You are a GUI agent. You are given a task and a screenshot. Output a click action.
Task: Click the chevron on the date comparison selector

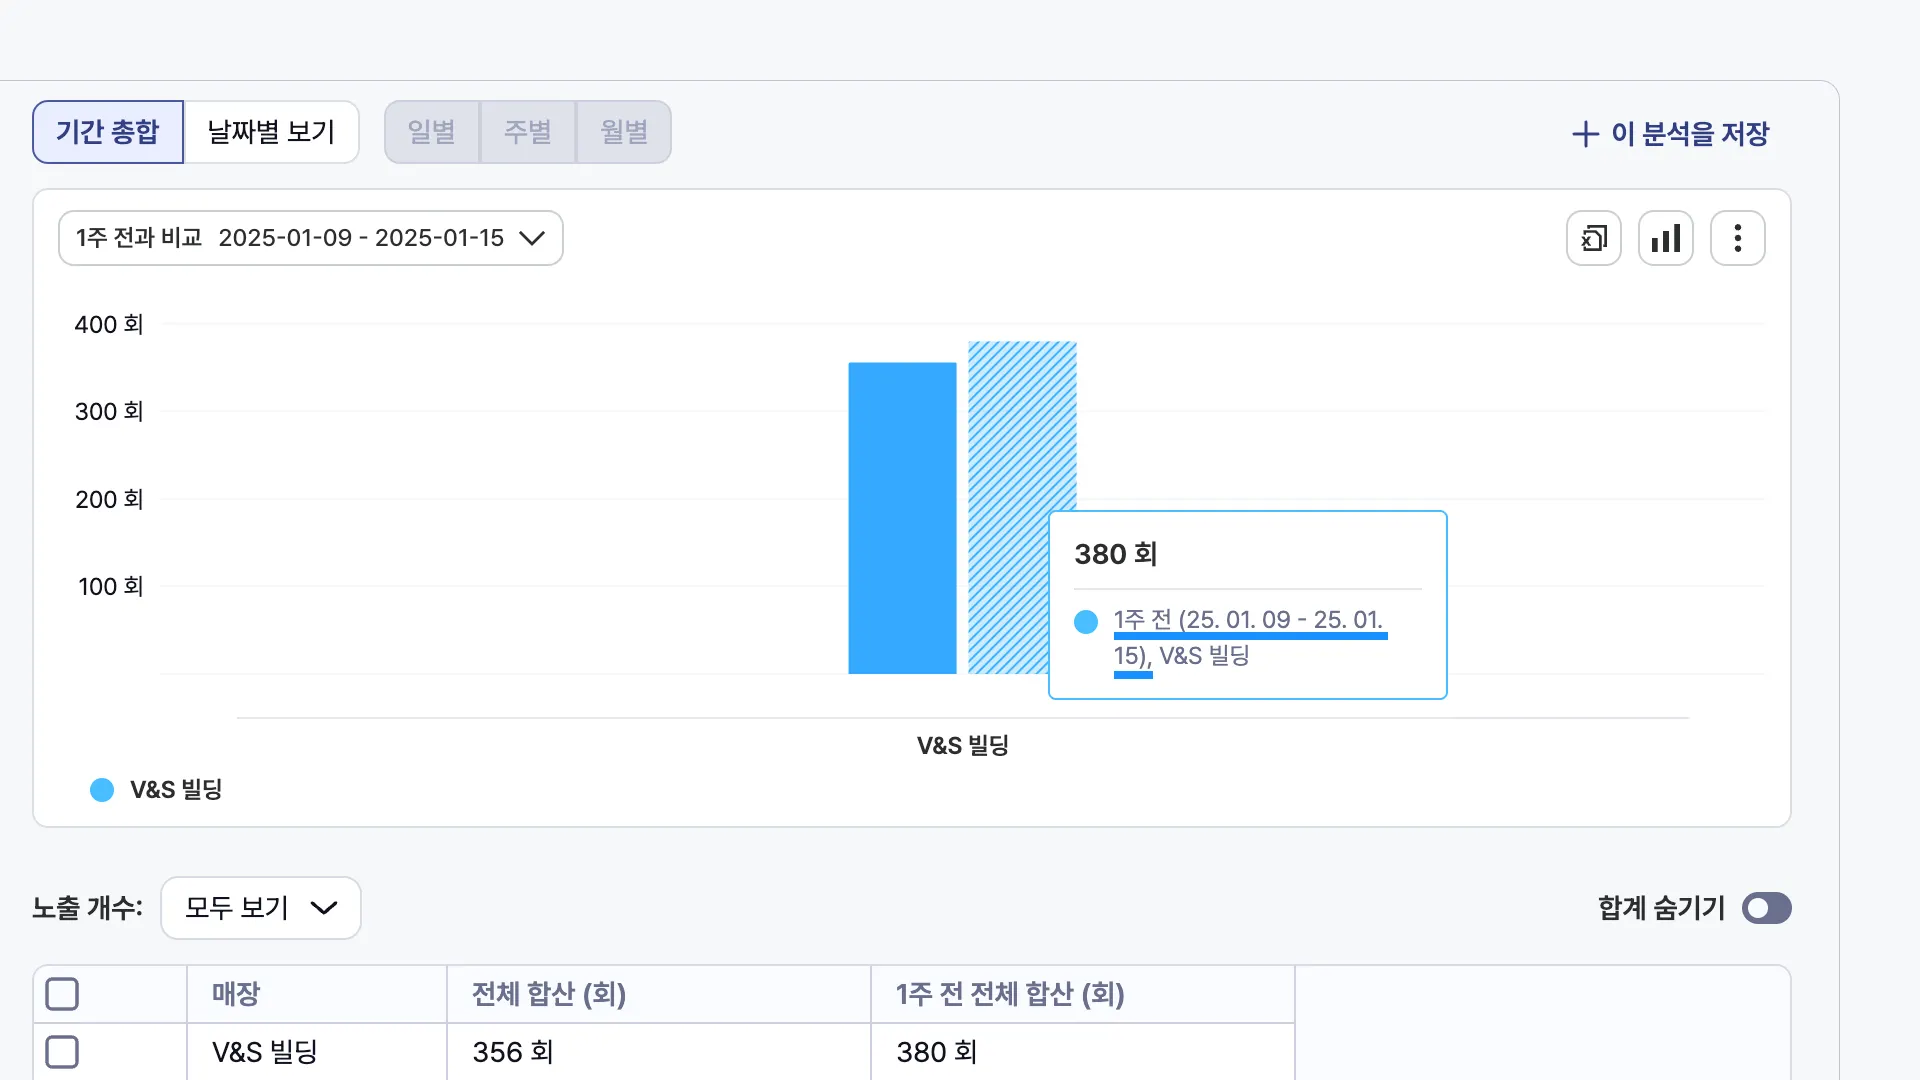(x=532, y=238)
